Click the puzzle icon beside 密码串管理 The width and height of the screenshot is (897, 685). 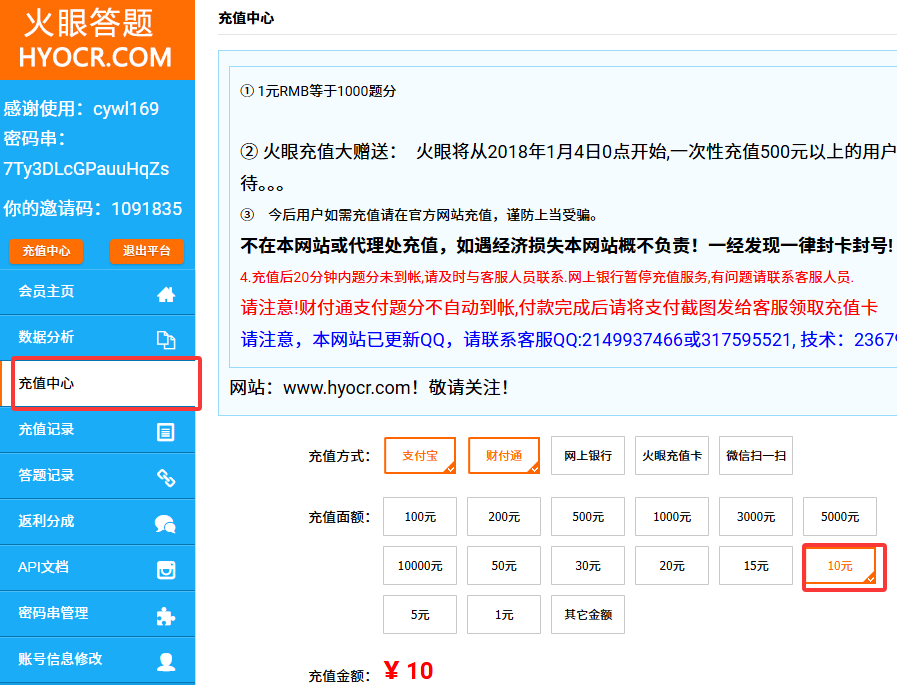coord(166,616)
